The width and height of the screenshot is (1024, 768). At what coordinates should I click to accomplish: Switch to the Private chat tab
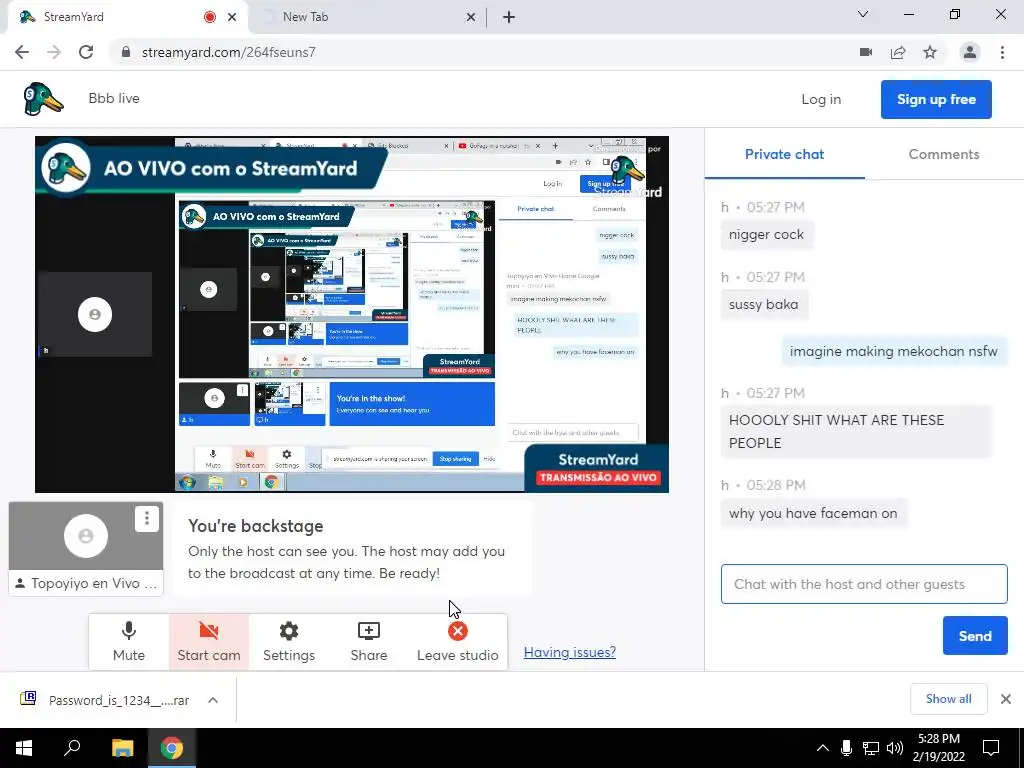coord(784,154)
